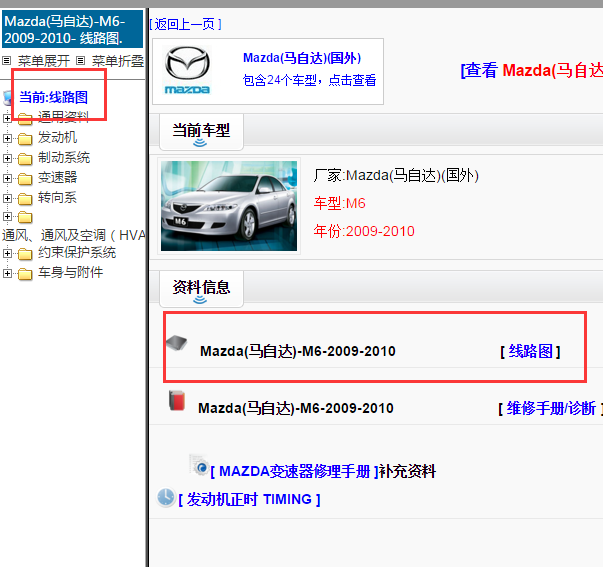Image resolution: width=603 pixels, height=567 pixels.
Task: Expand the 发动机 tree node
Action: pyautogui.click(x=7, y=138)
